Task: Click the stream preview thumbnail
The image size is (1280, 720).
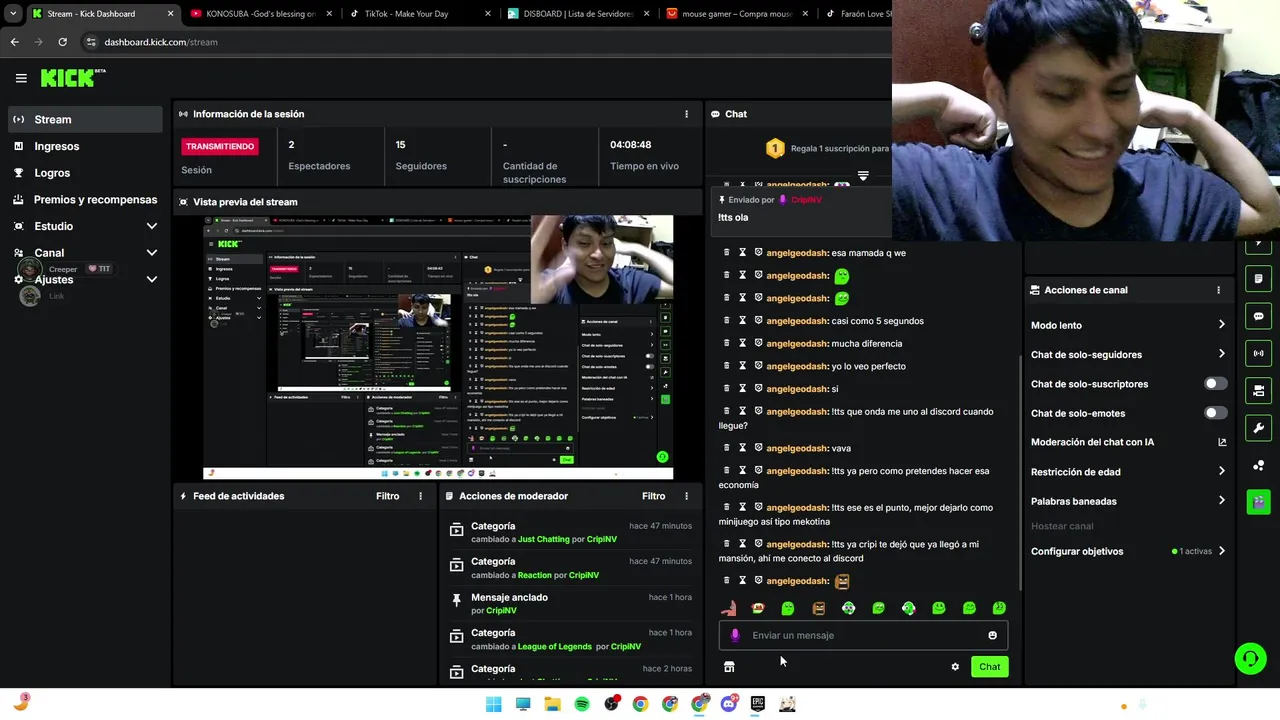Action: pyautogui.click(x=438, y=347)
